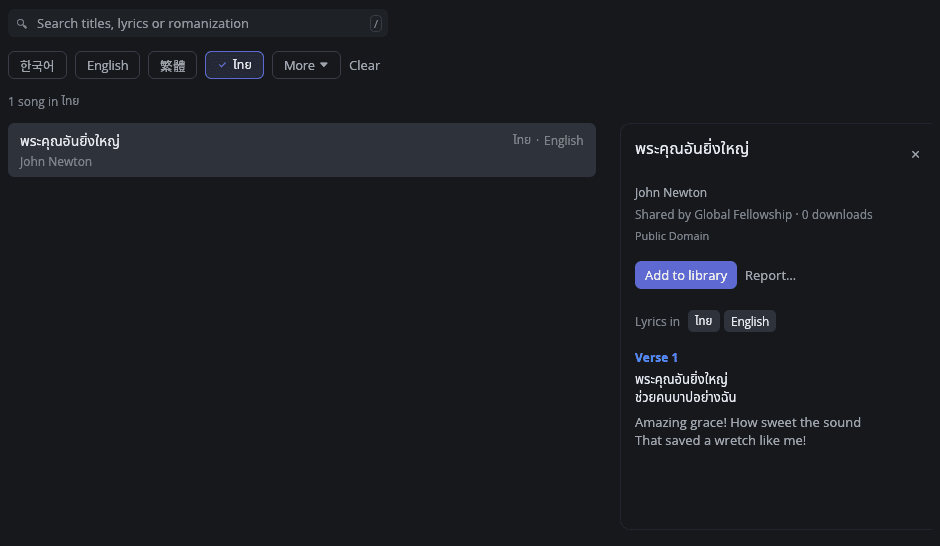The width and height of the screenshot is (940, 546).
Task: Click the Verse 1 heading
Action: [x=656, y=357]
